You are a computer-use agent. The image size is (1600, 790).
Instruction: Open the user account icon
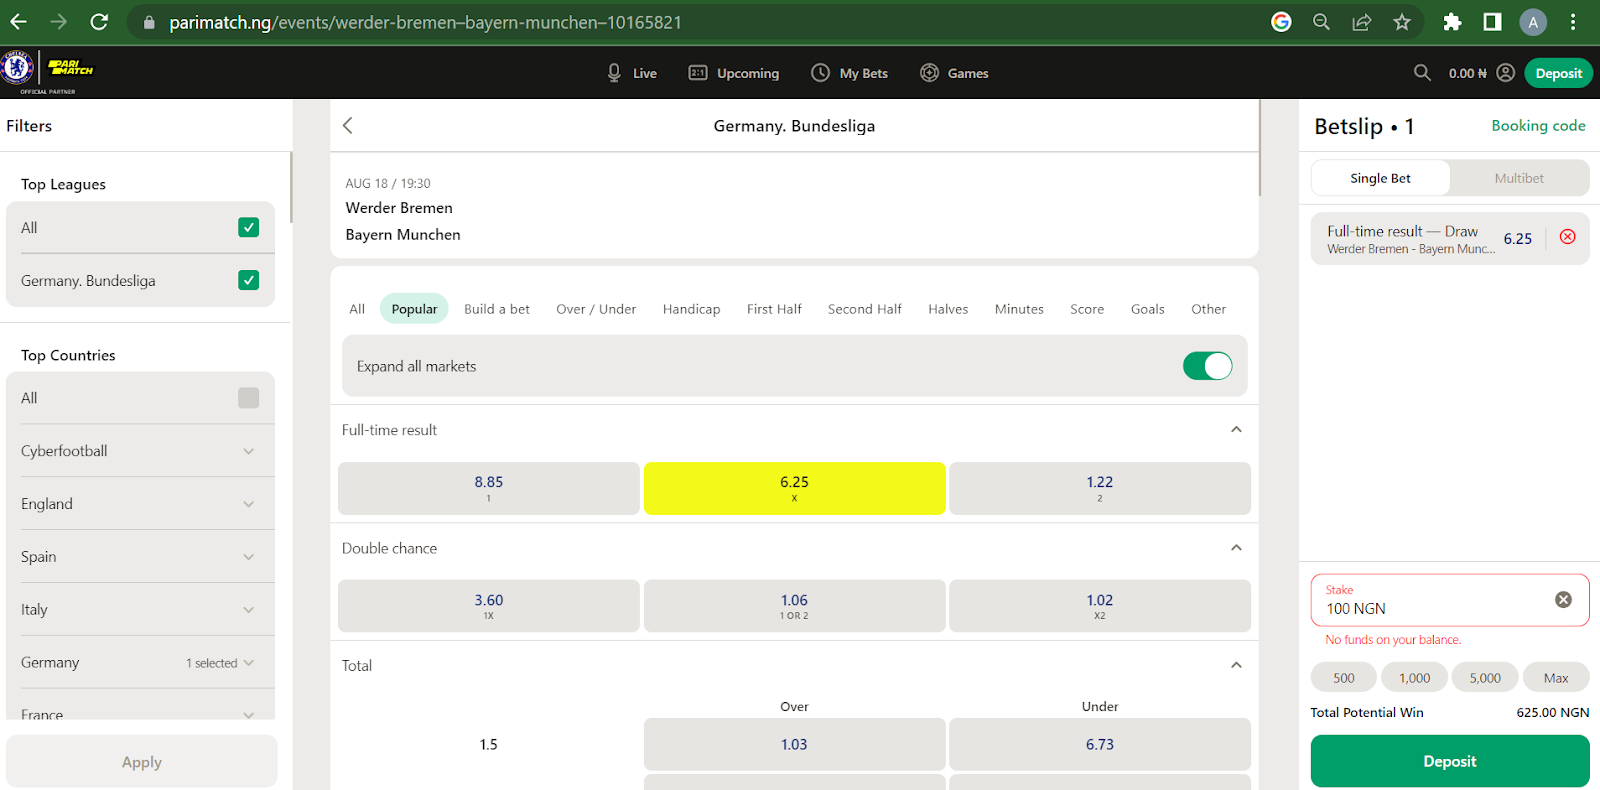click(1506, 72)
